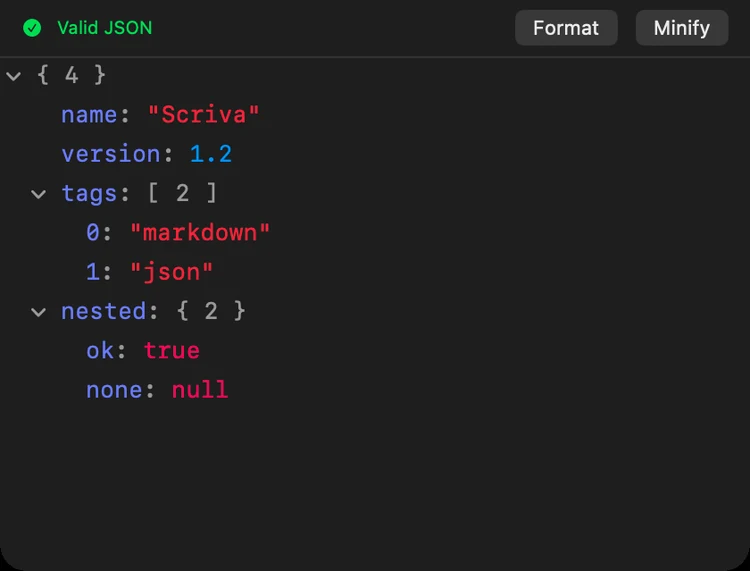Collapse the nested object chevron
This screenshot has width=750, height=571.
(x=38, y=312)
